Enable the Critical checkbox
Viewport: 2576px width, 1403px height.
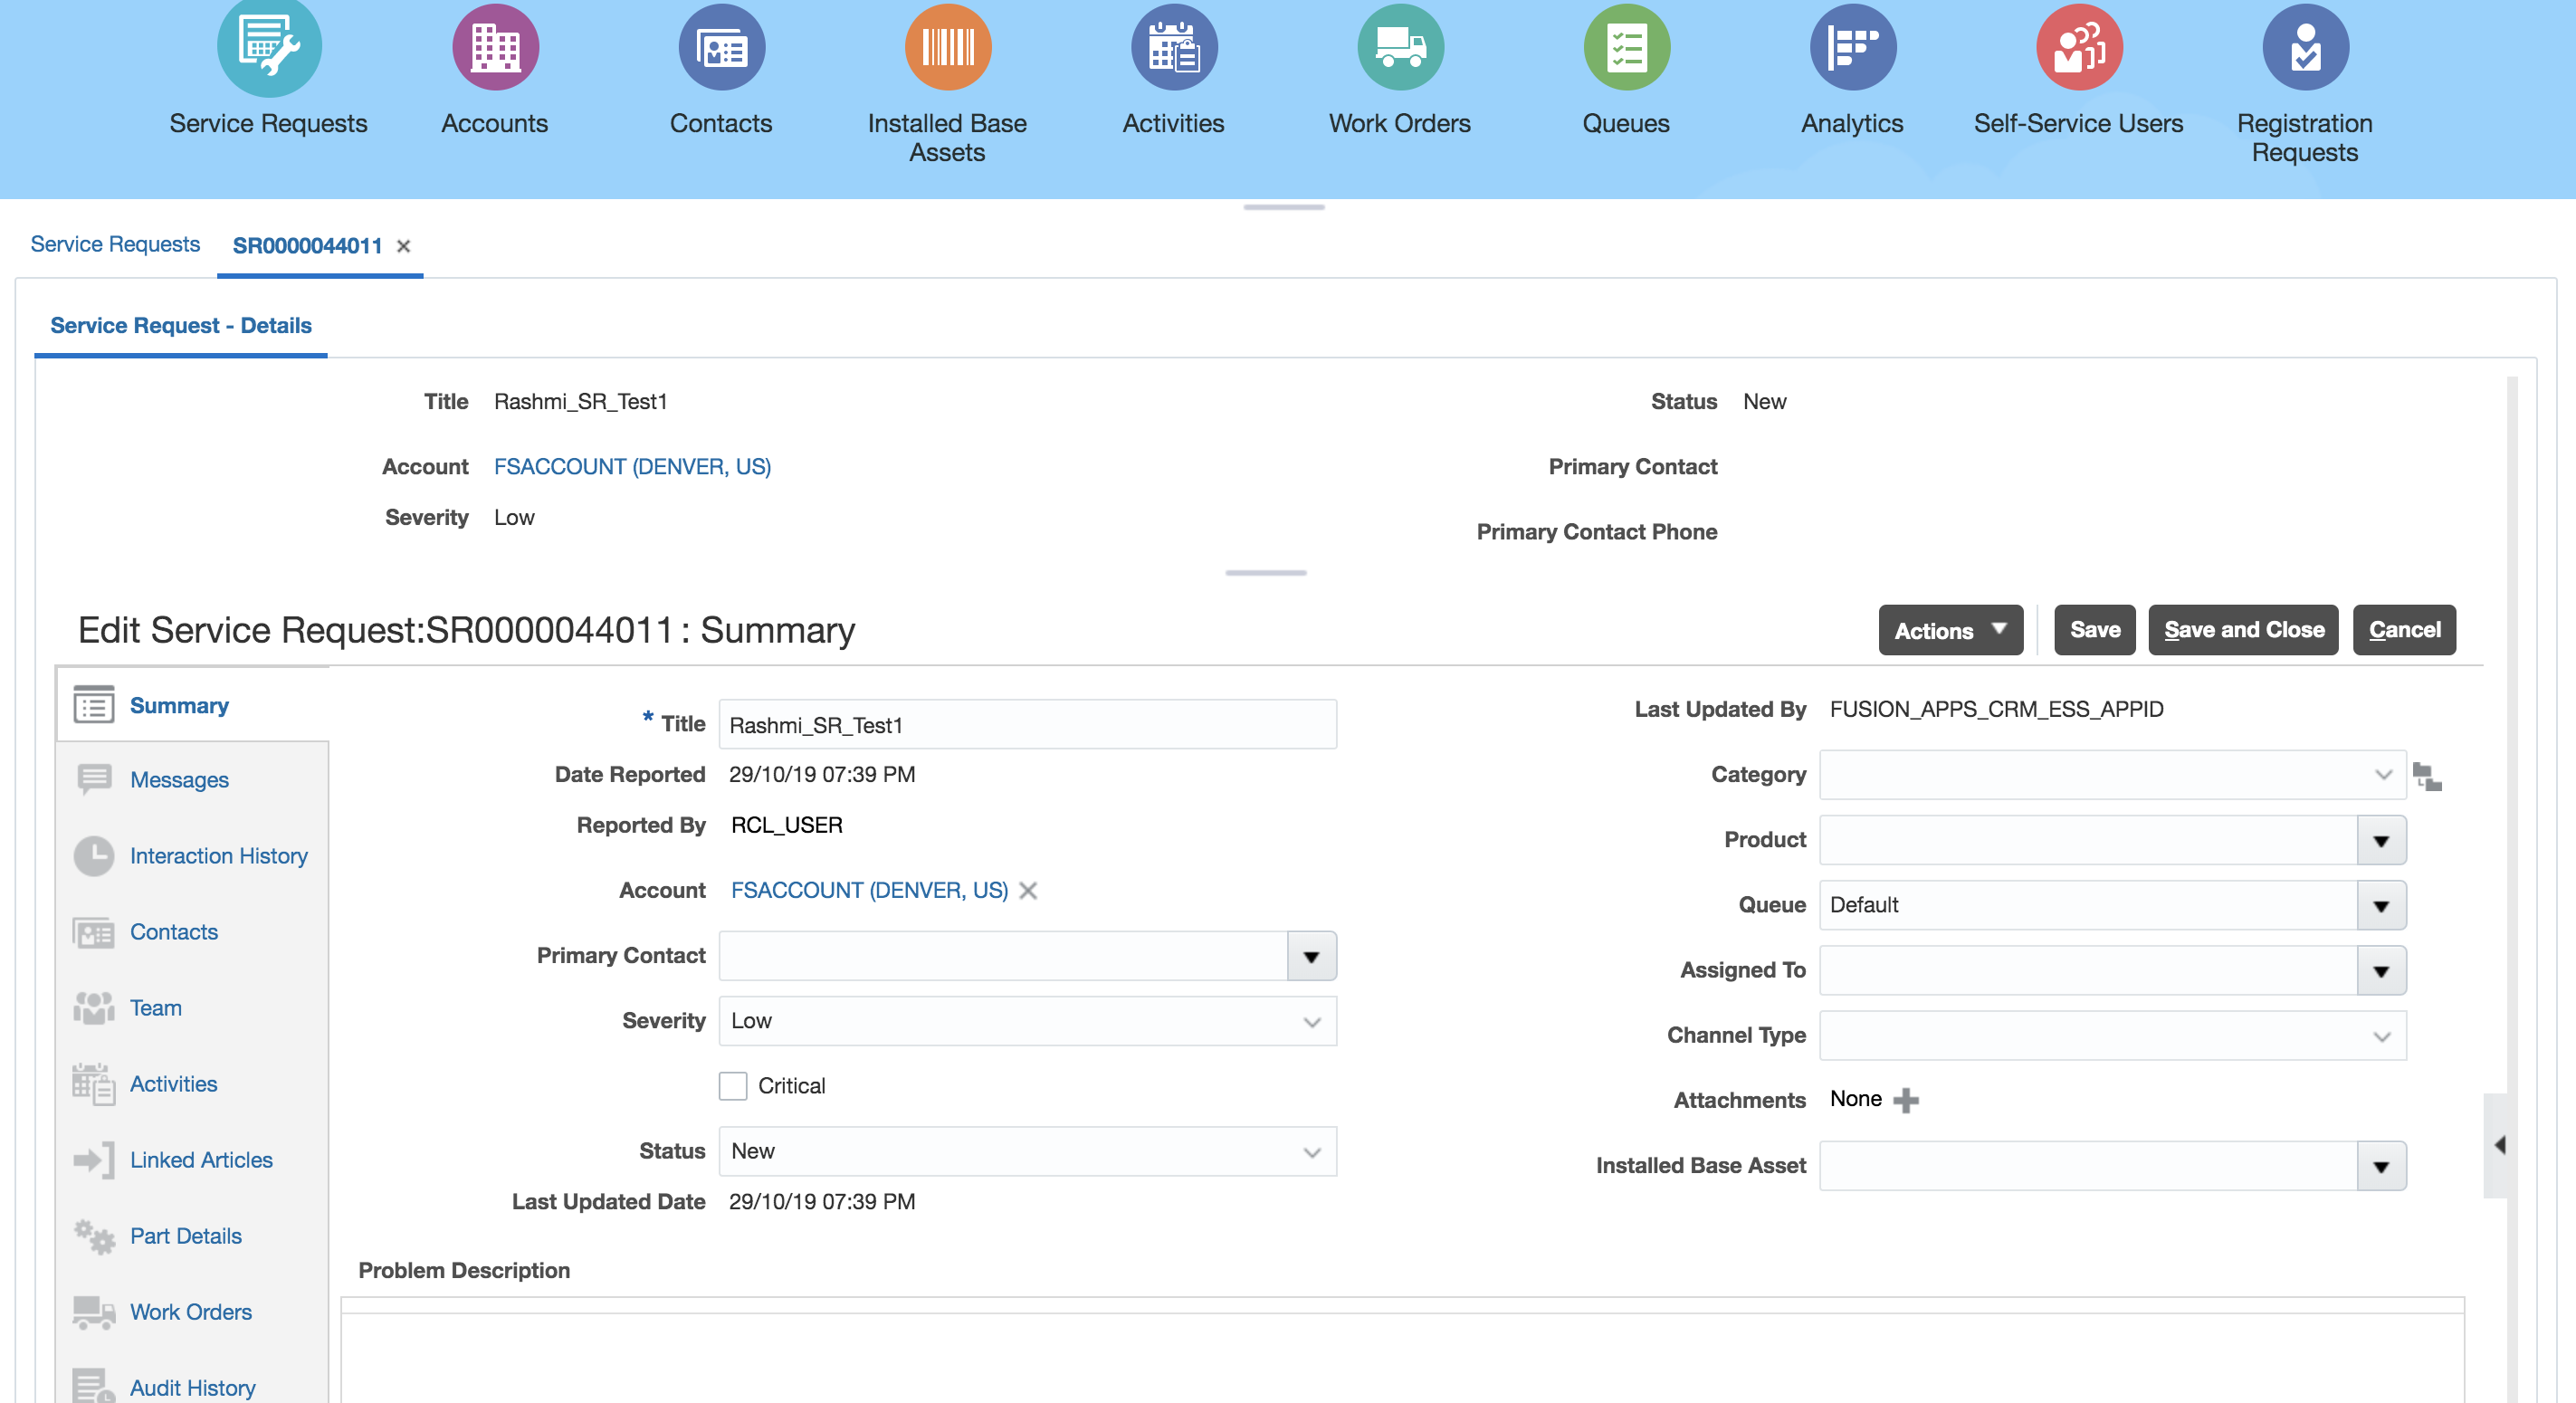pyautogui.click(x=733, y=1086)
